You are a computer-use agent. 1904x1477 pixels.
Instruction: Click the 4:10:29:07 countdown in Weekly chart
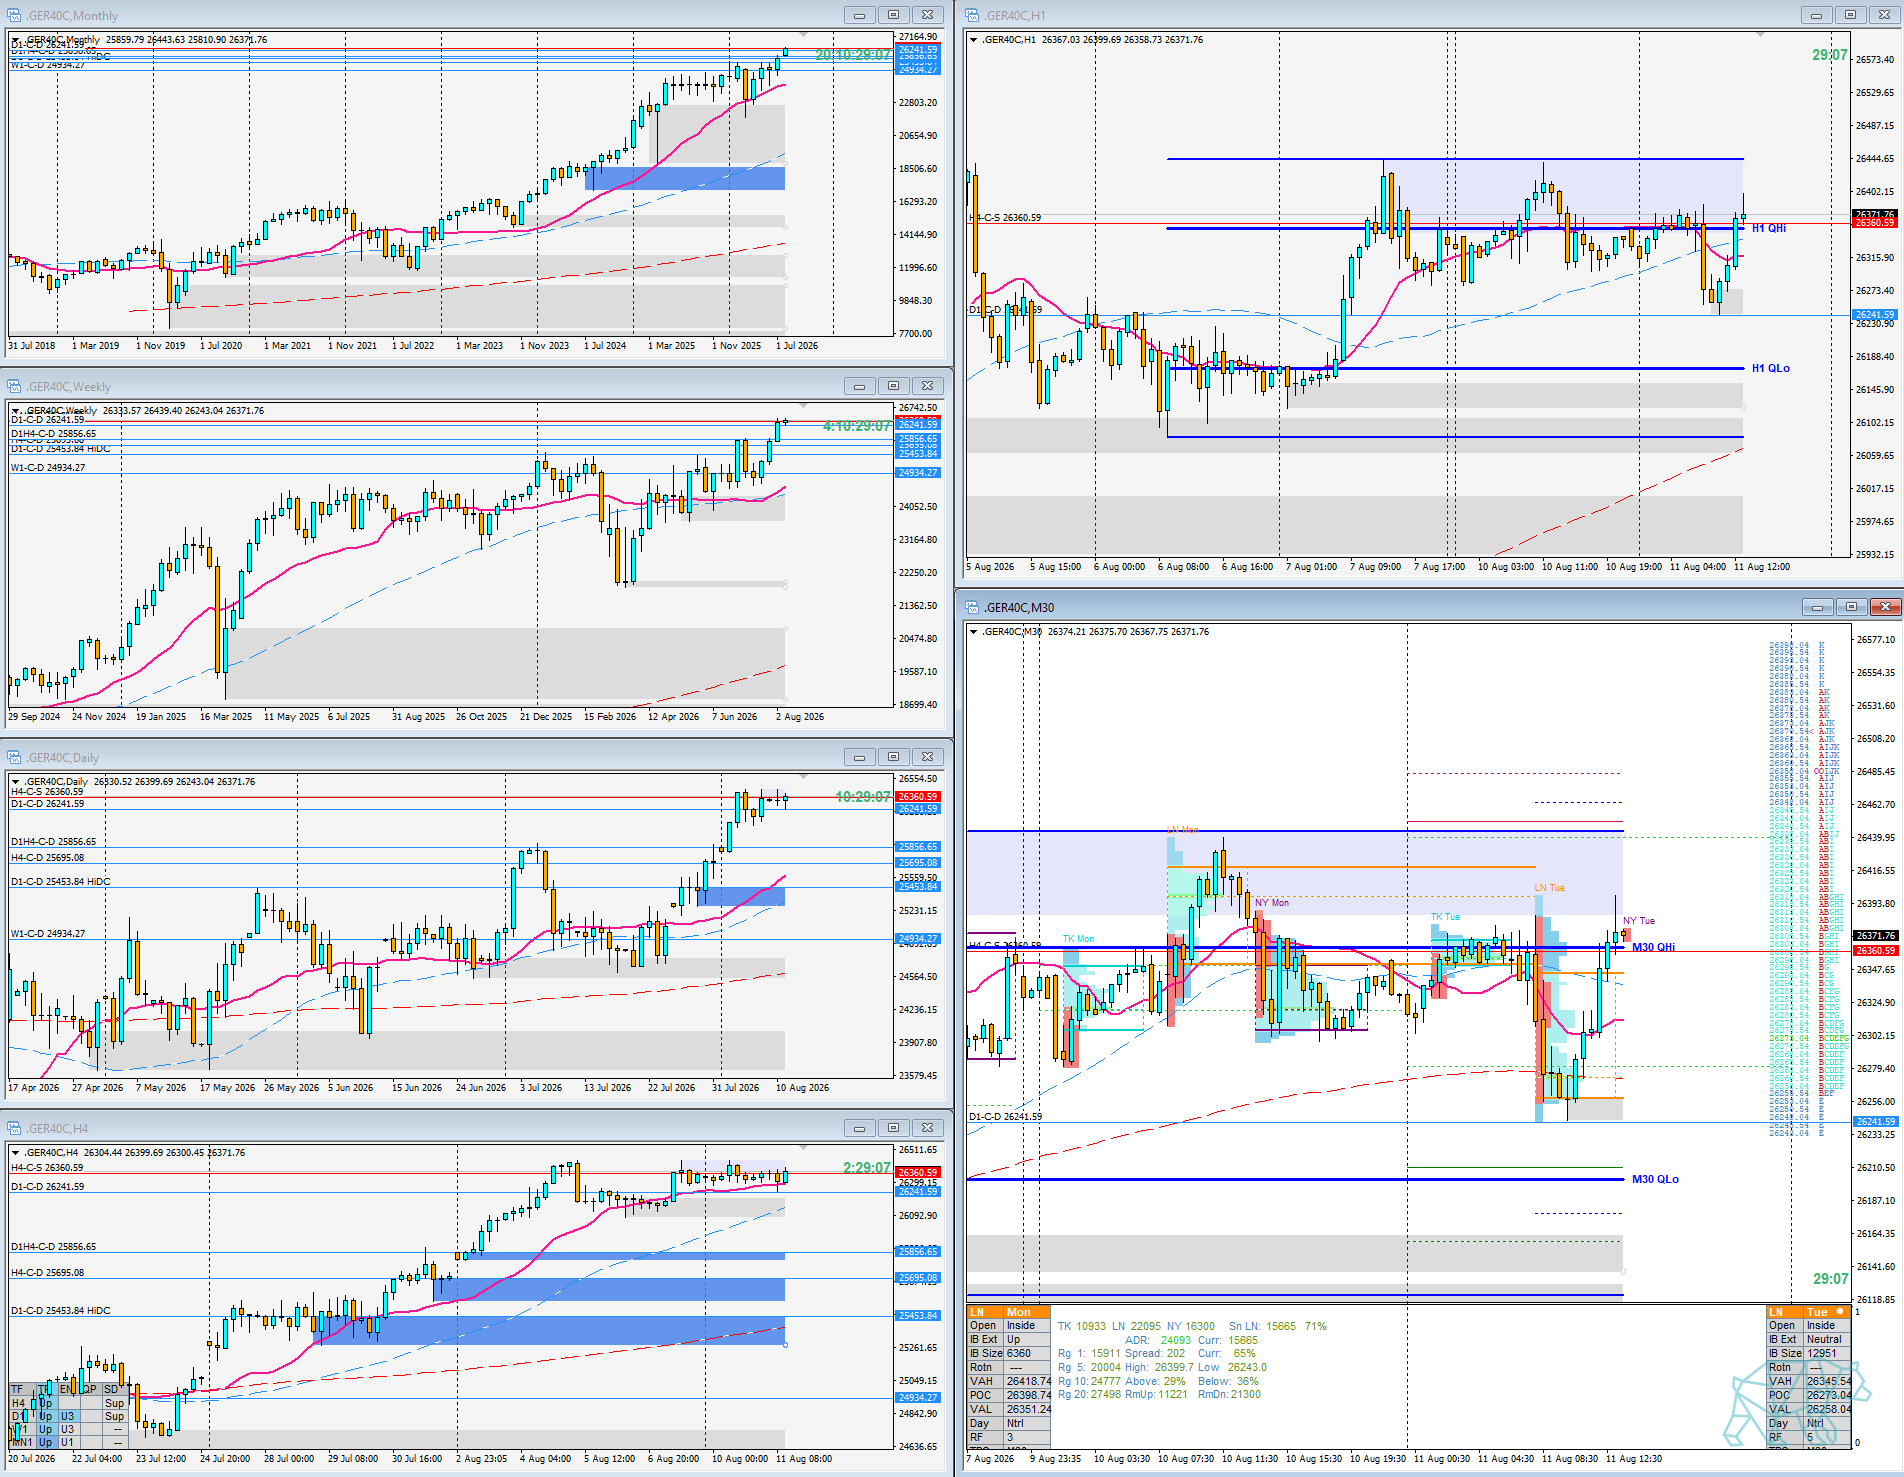856,426
